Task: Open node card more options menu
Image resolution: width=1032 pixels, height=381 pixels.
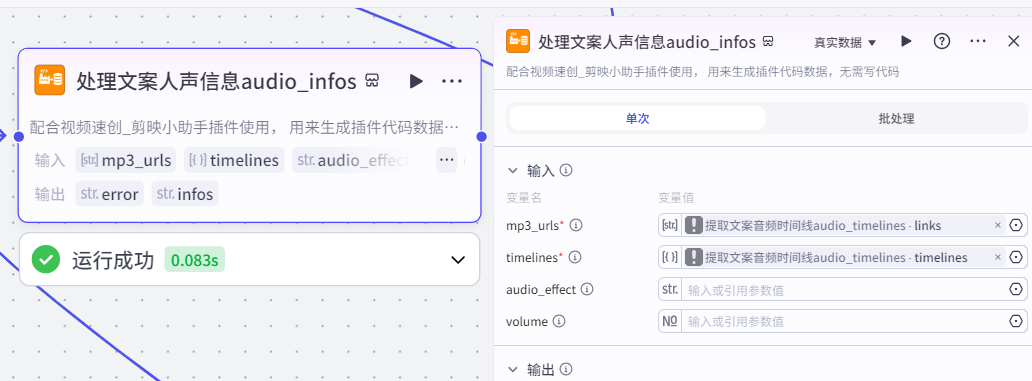Action: [452, 81]
